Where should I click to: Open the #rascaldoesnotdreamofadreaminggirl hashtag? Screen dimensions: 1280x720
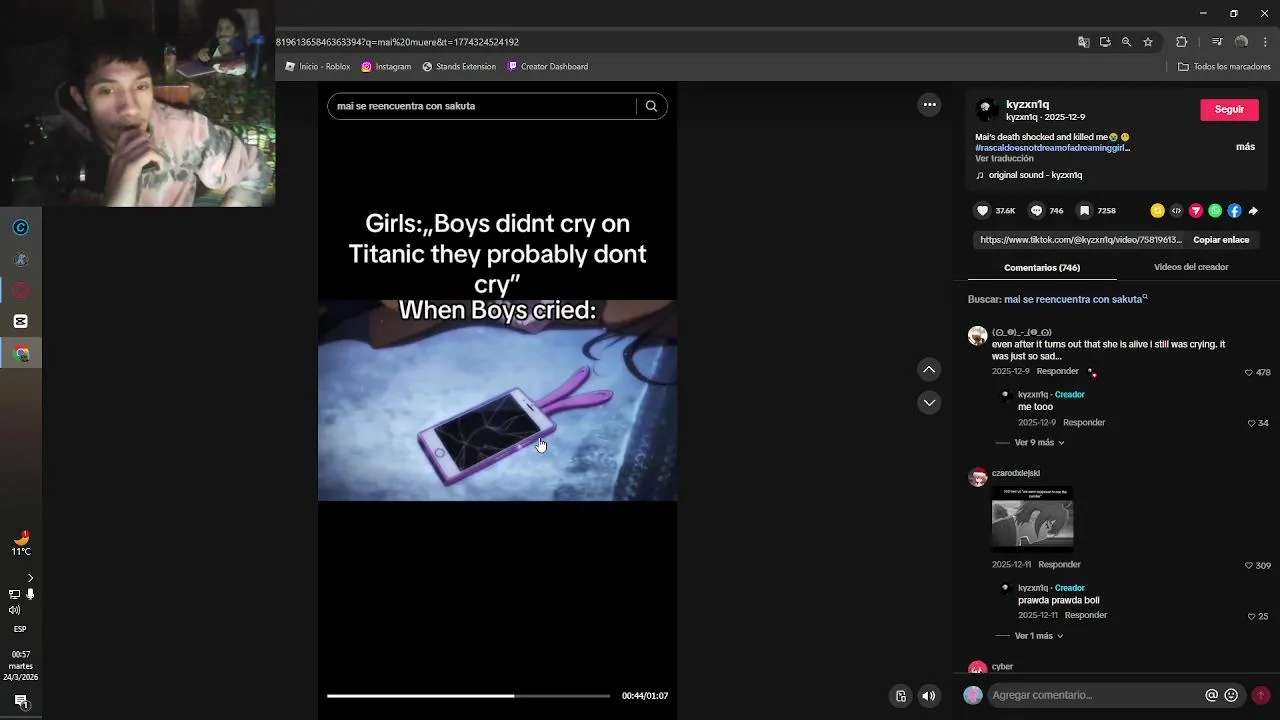coord(1052,148)
